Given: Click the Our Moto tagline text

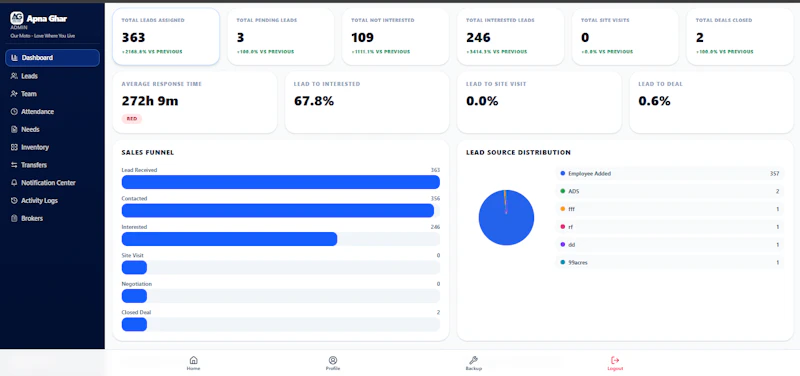Looking at the screenshot, I should [x=43, y=36].
